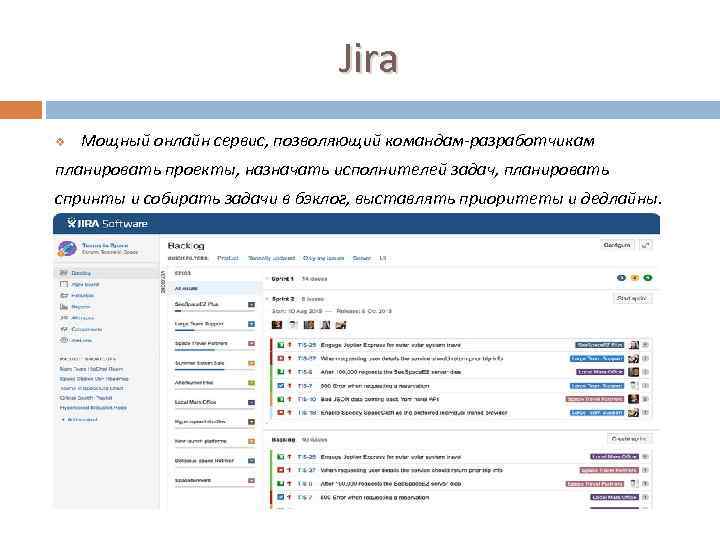Click Local Mars Office label on Backlog TIS-25 row
720x540 pixels.
point(614,457)
